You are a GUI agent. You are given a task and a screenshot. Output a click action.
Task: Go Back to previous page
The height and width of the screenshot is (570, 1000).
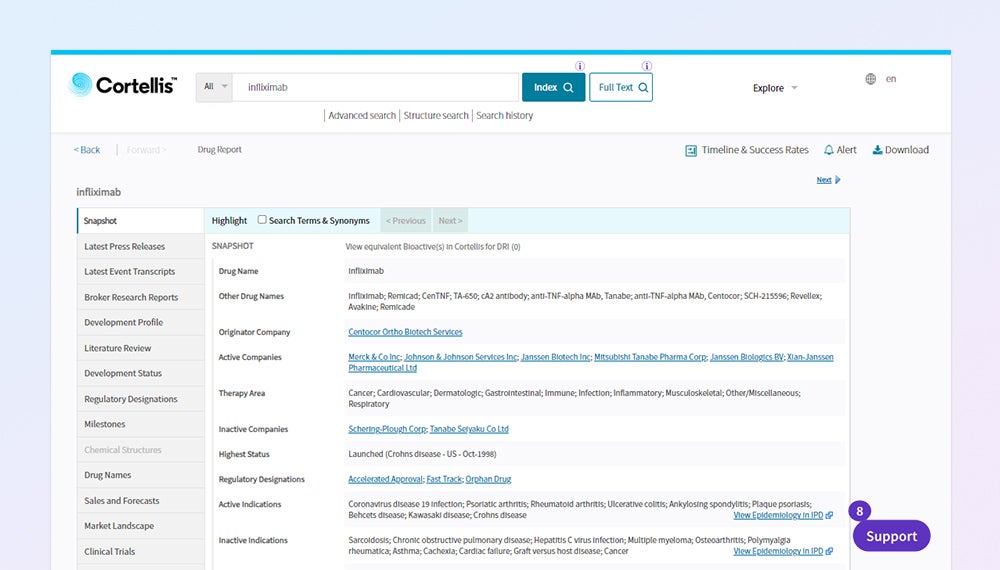tap(87, 150)
